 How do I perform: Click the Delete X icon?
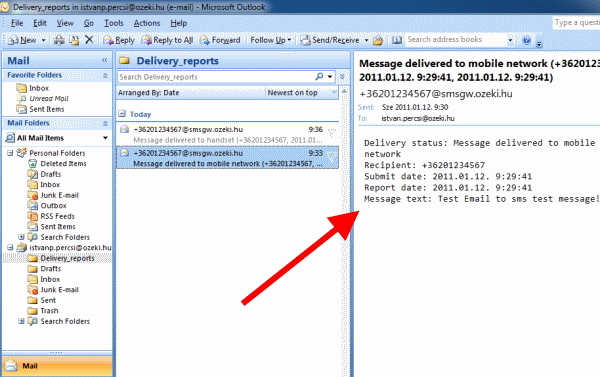pos(89,40)
